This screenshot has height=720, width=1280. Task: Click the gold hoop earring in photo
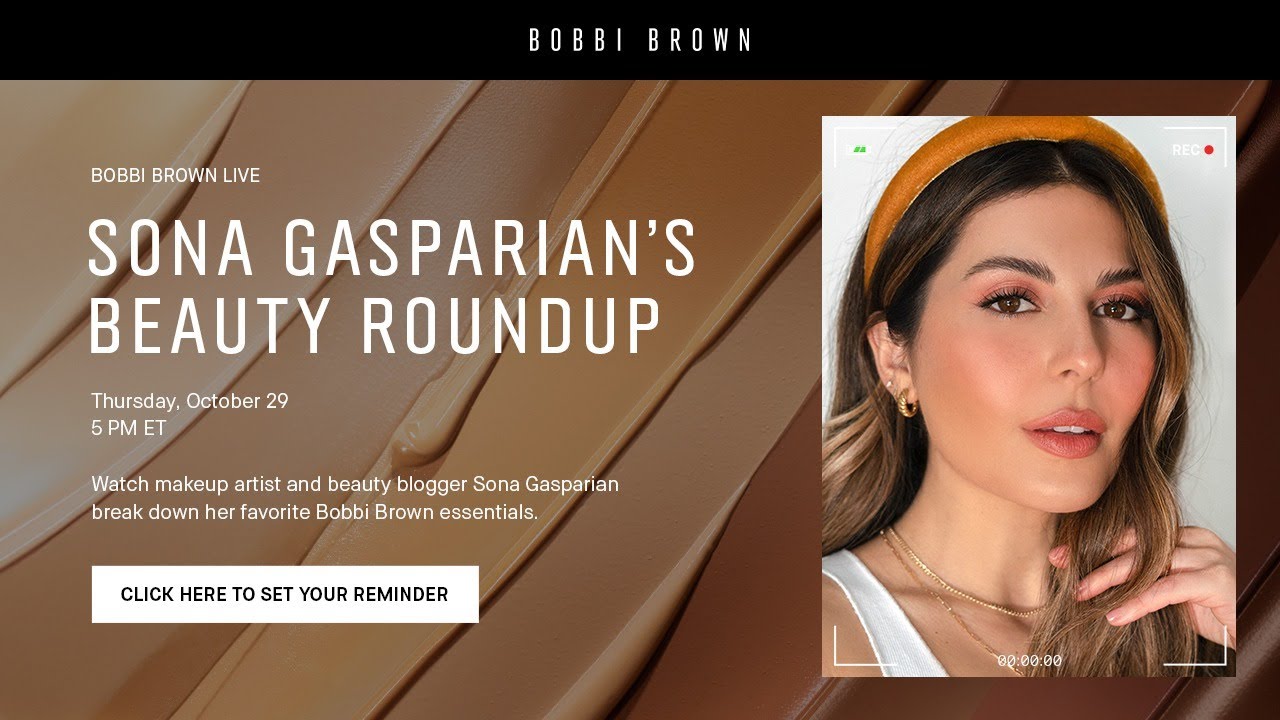906,401
